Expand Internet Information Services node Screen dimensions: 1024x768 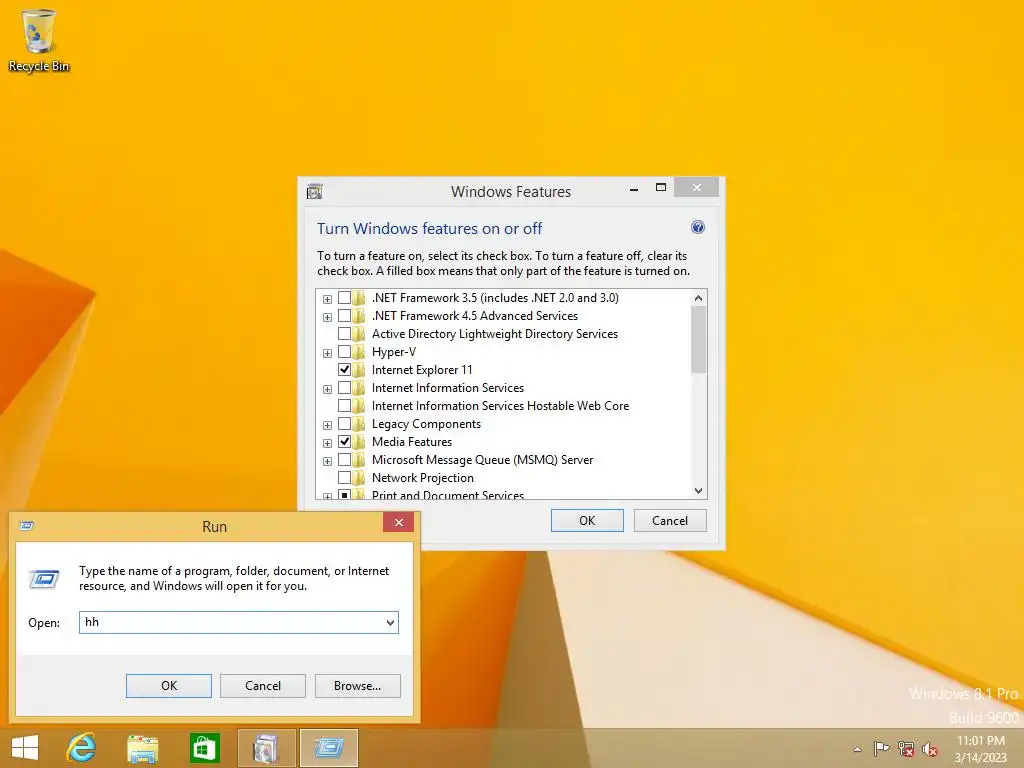click(x=327, y=389)
